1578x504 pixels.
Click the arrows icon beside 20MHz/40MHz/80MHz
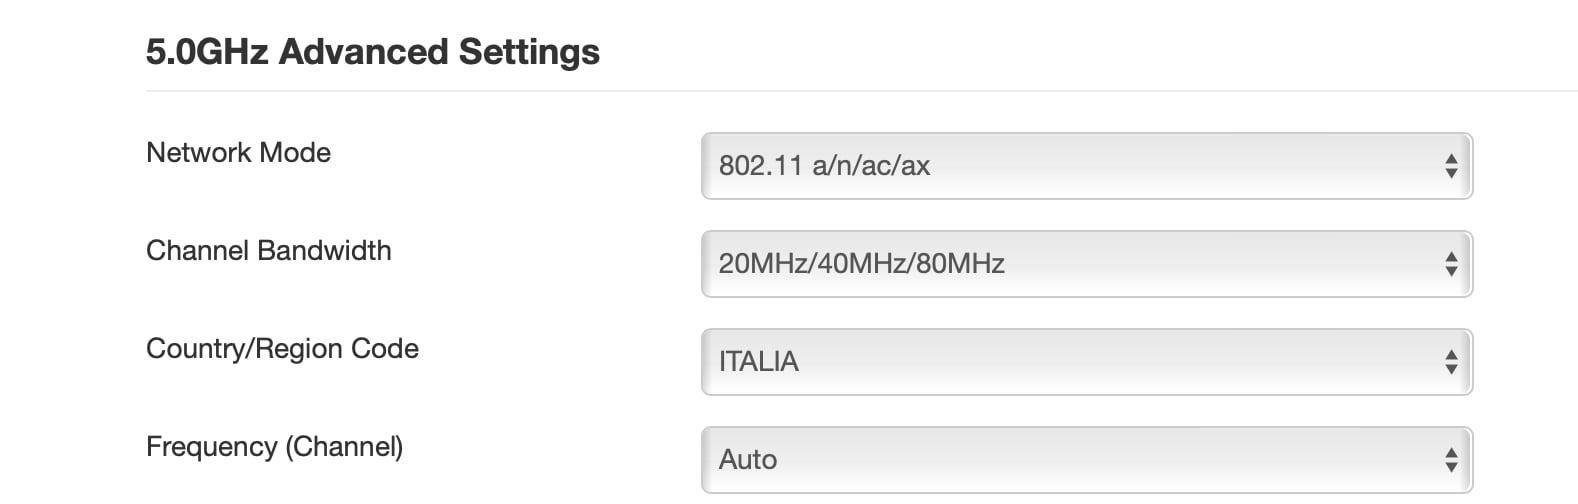click(1450, 264)
